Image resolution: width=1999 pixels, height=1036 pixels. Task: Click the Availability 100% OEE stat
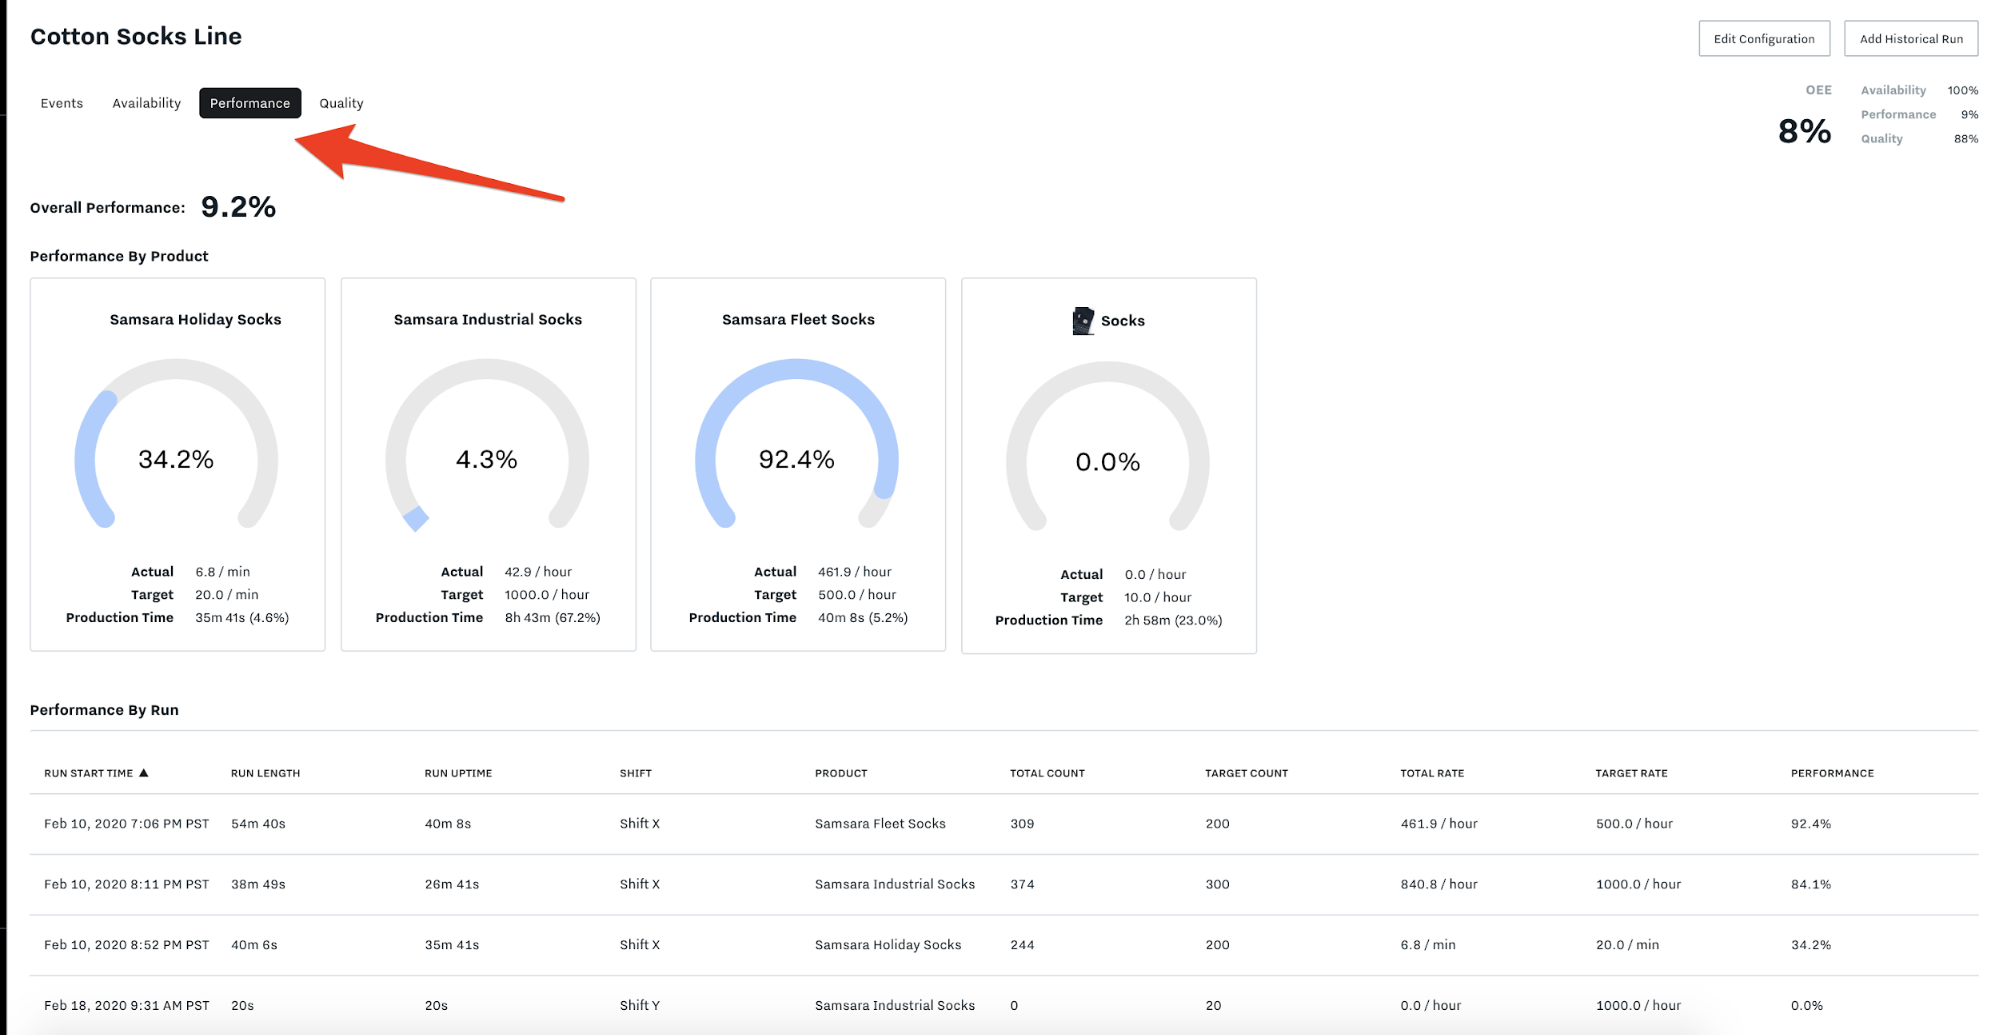pyautogui.click(x=1919, y=90)
